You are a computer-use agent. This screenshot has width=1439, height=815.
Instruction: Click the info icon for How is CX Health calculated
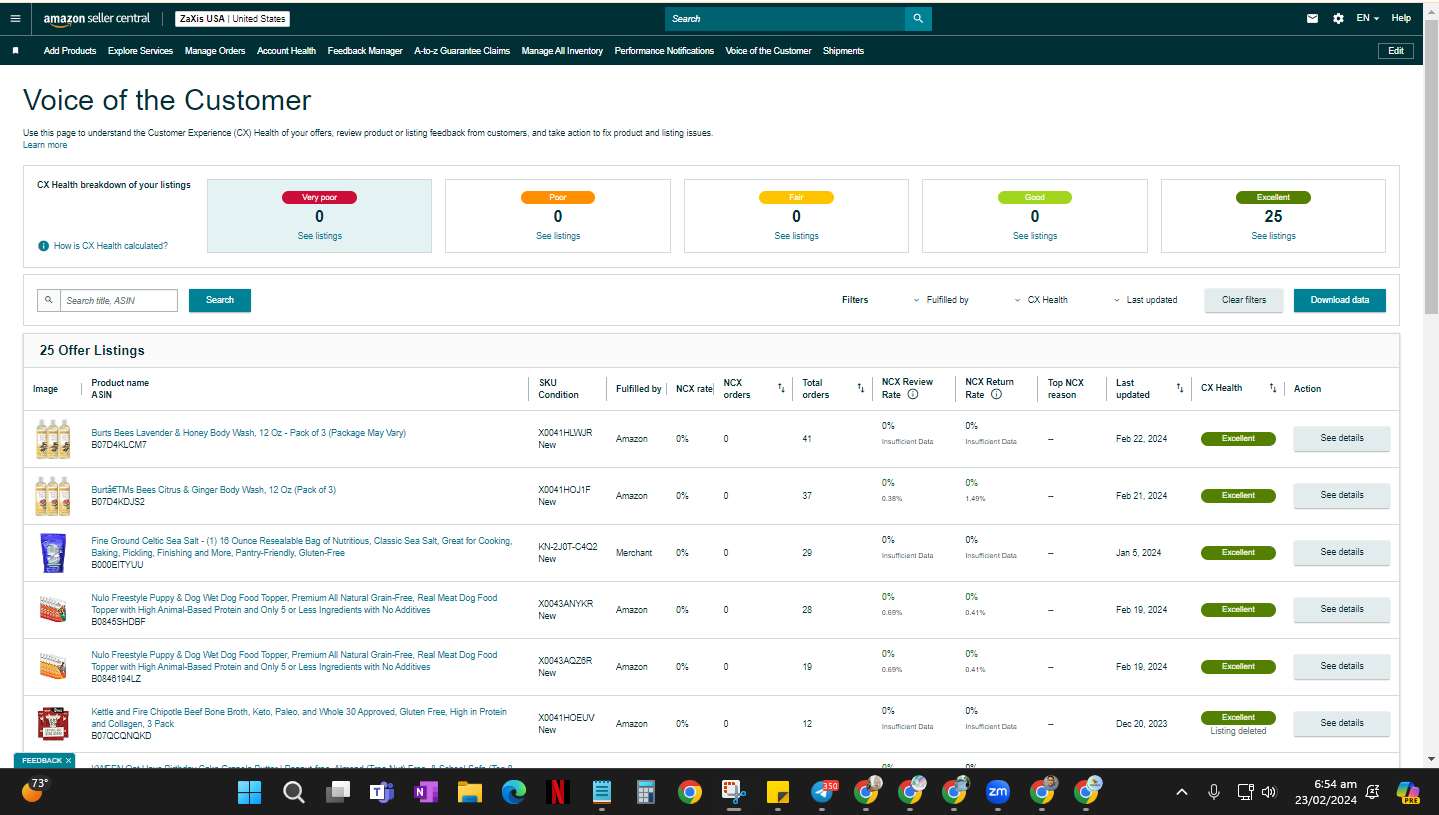tap(43, 246)
